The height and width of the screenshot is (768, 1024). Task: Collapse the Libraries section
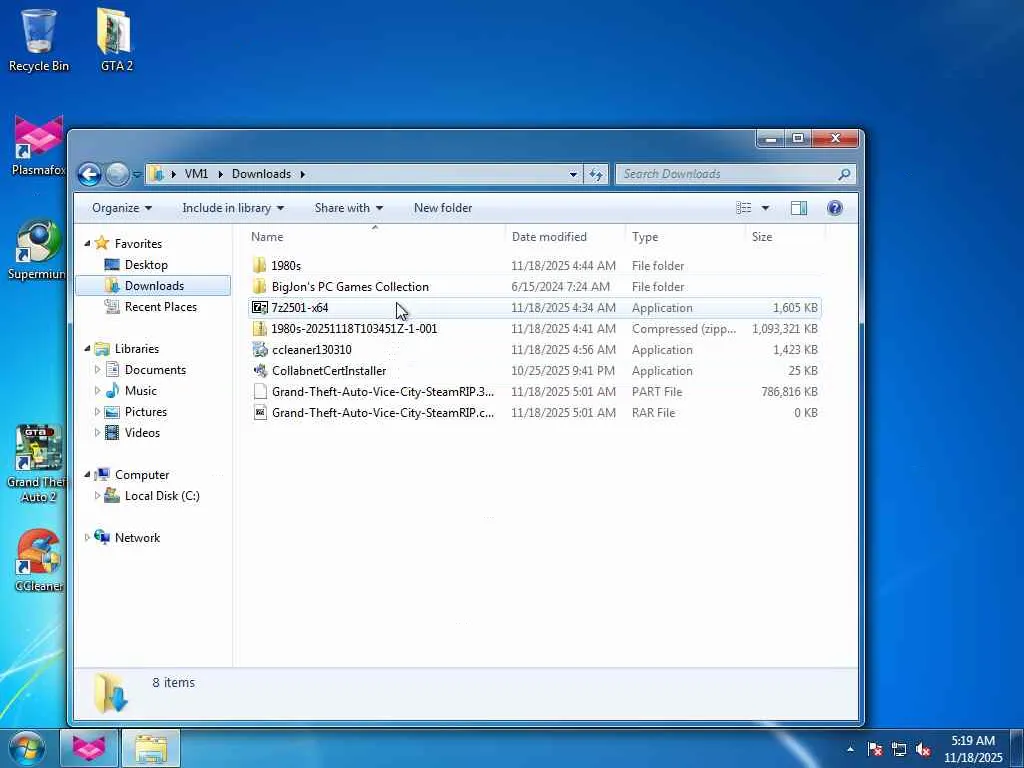tap(87, 349)
